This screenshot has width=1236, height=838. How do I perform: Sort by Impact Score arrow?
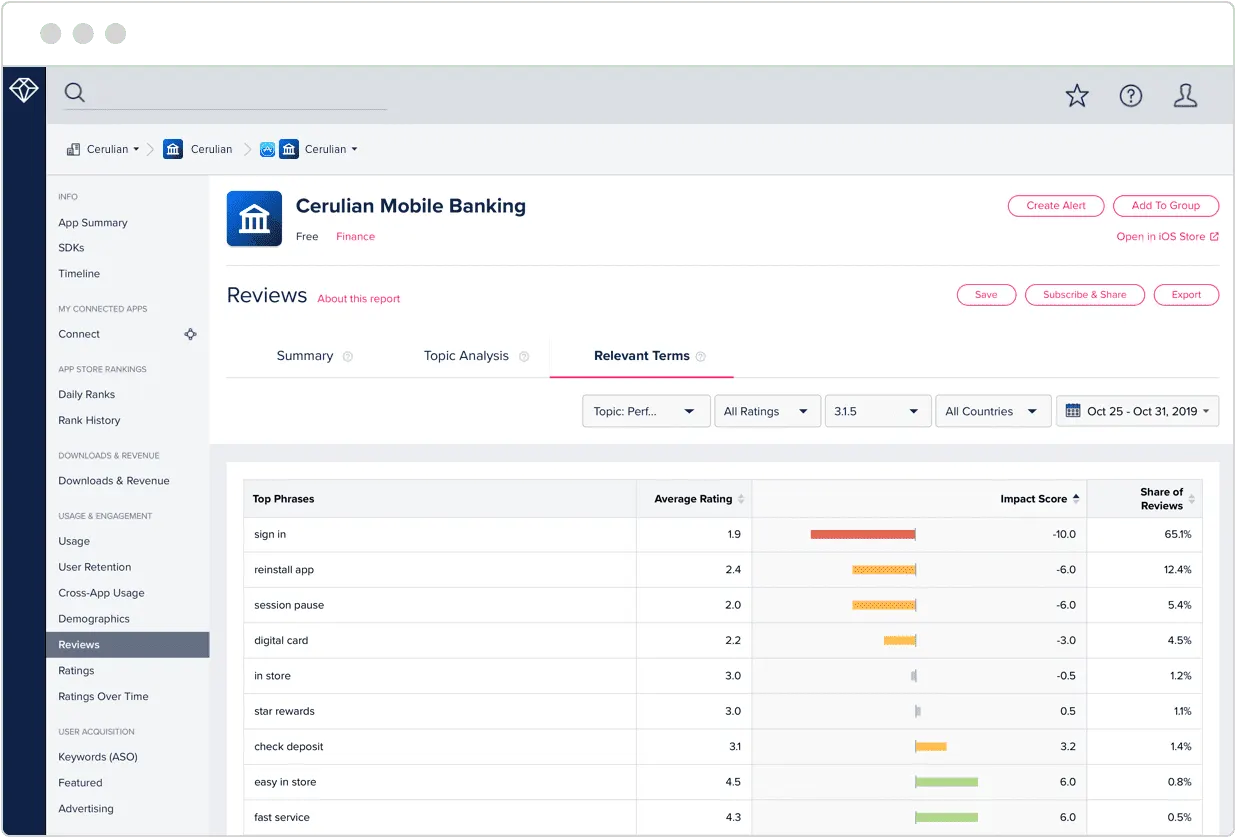[1076, 498]
